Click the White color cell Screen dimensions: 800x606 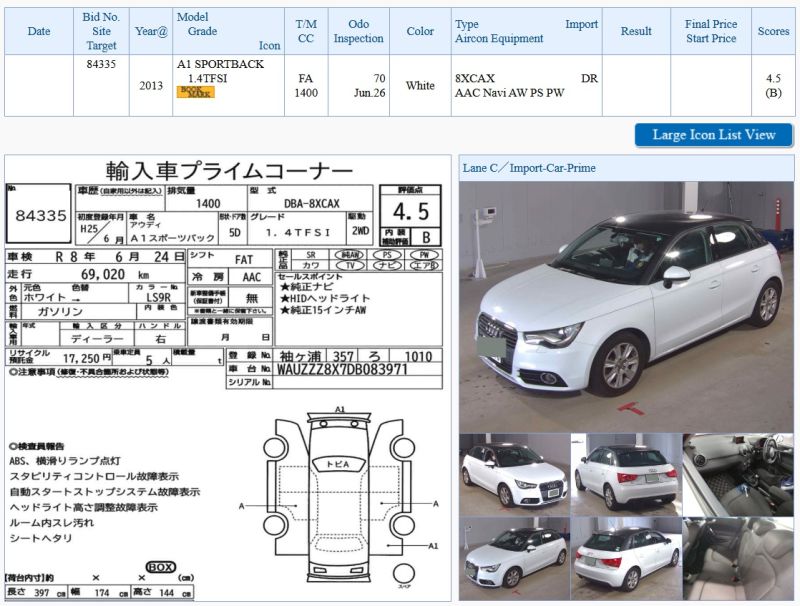click(x=420, y=86)
